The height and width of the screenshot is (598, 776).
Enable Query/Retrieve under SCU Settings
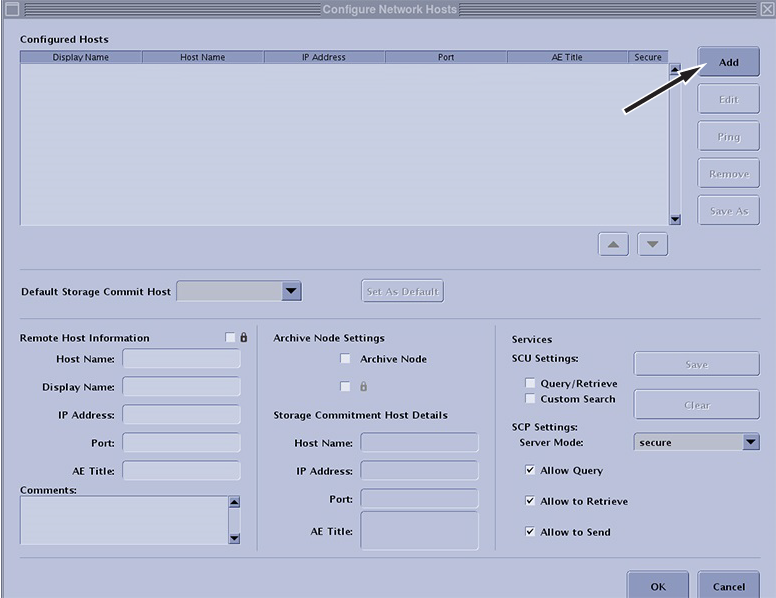(530, 383)
